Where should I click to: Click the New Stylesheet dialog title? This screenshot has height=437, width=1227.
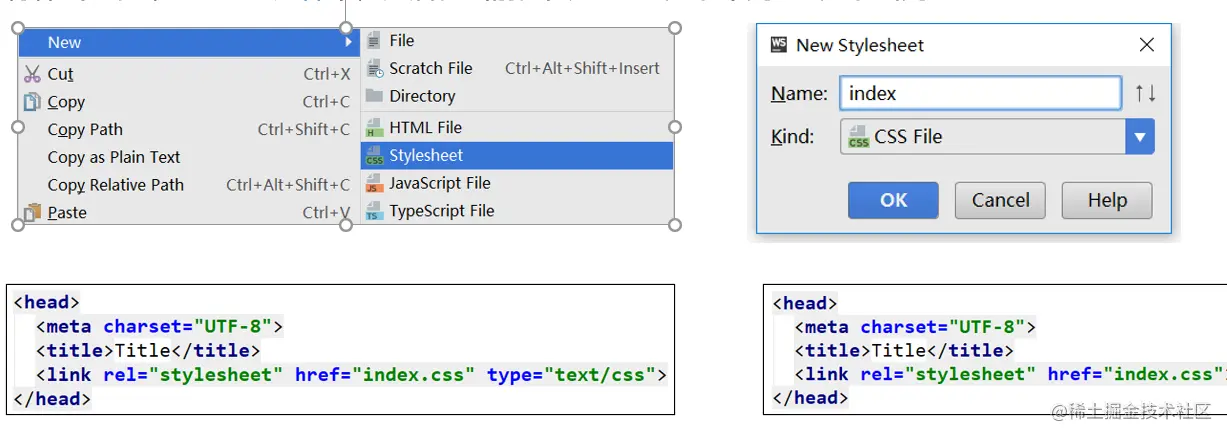click(860, 45)
